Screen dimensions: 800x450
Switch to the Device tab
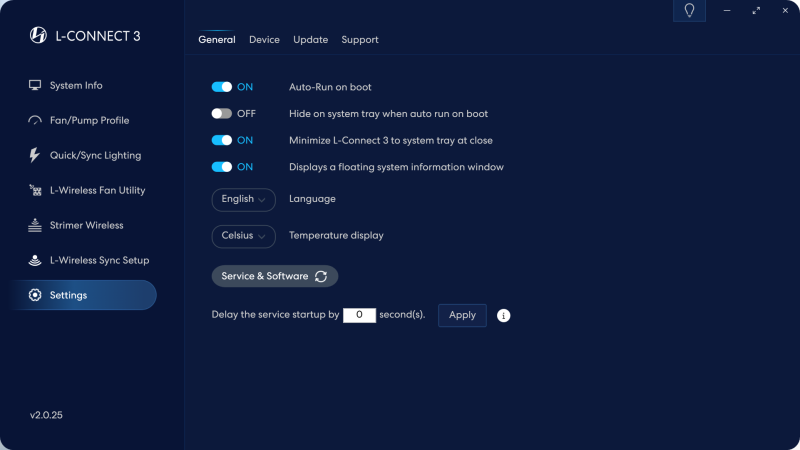click(264, 39)
